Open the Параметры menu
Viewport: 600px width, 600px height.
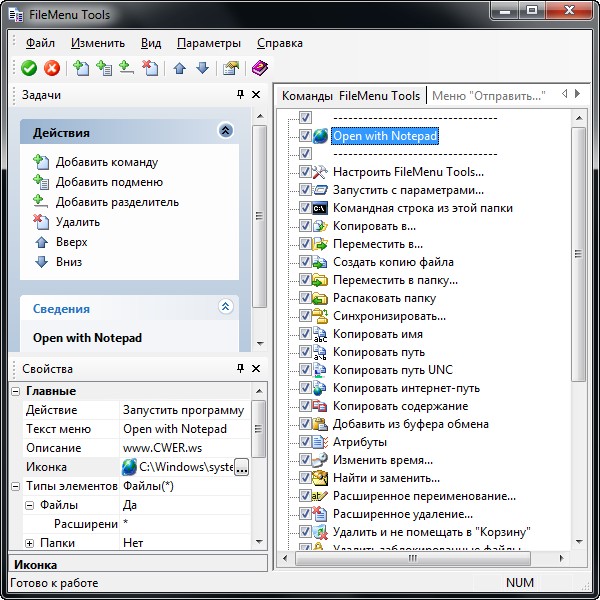click(x=209, y=43)
